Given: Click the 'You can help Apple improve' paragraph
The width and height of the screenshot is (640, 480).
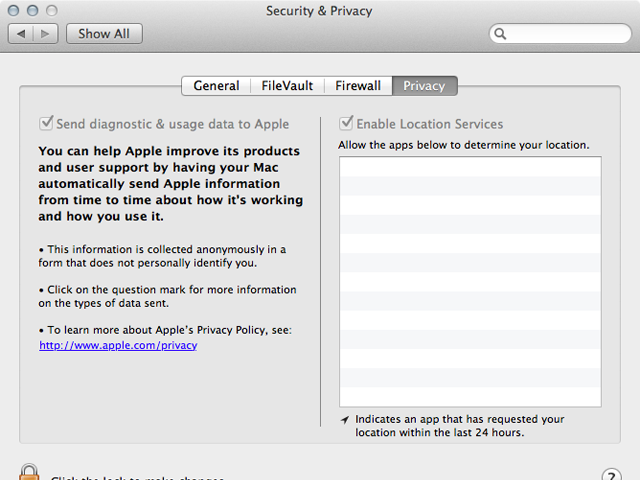Looking at the screenshot, I should pyautogui.click(x=171, y=184).
